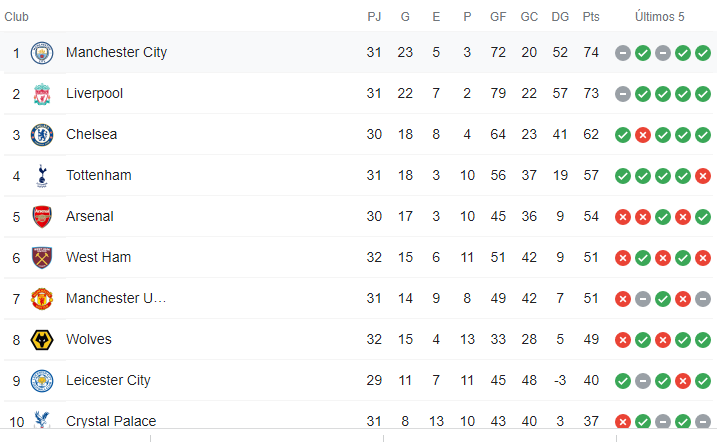Click the Tottenham club crest
This screenshot has width=717, height=442.
point(42,175)
